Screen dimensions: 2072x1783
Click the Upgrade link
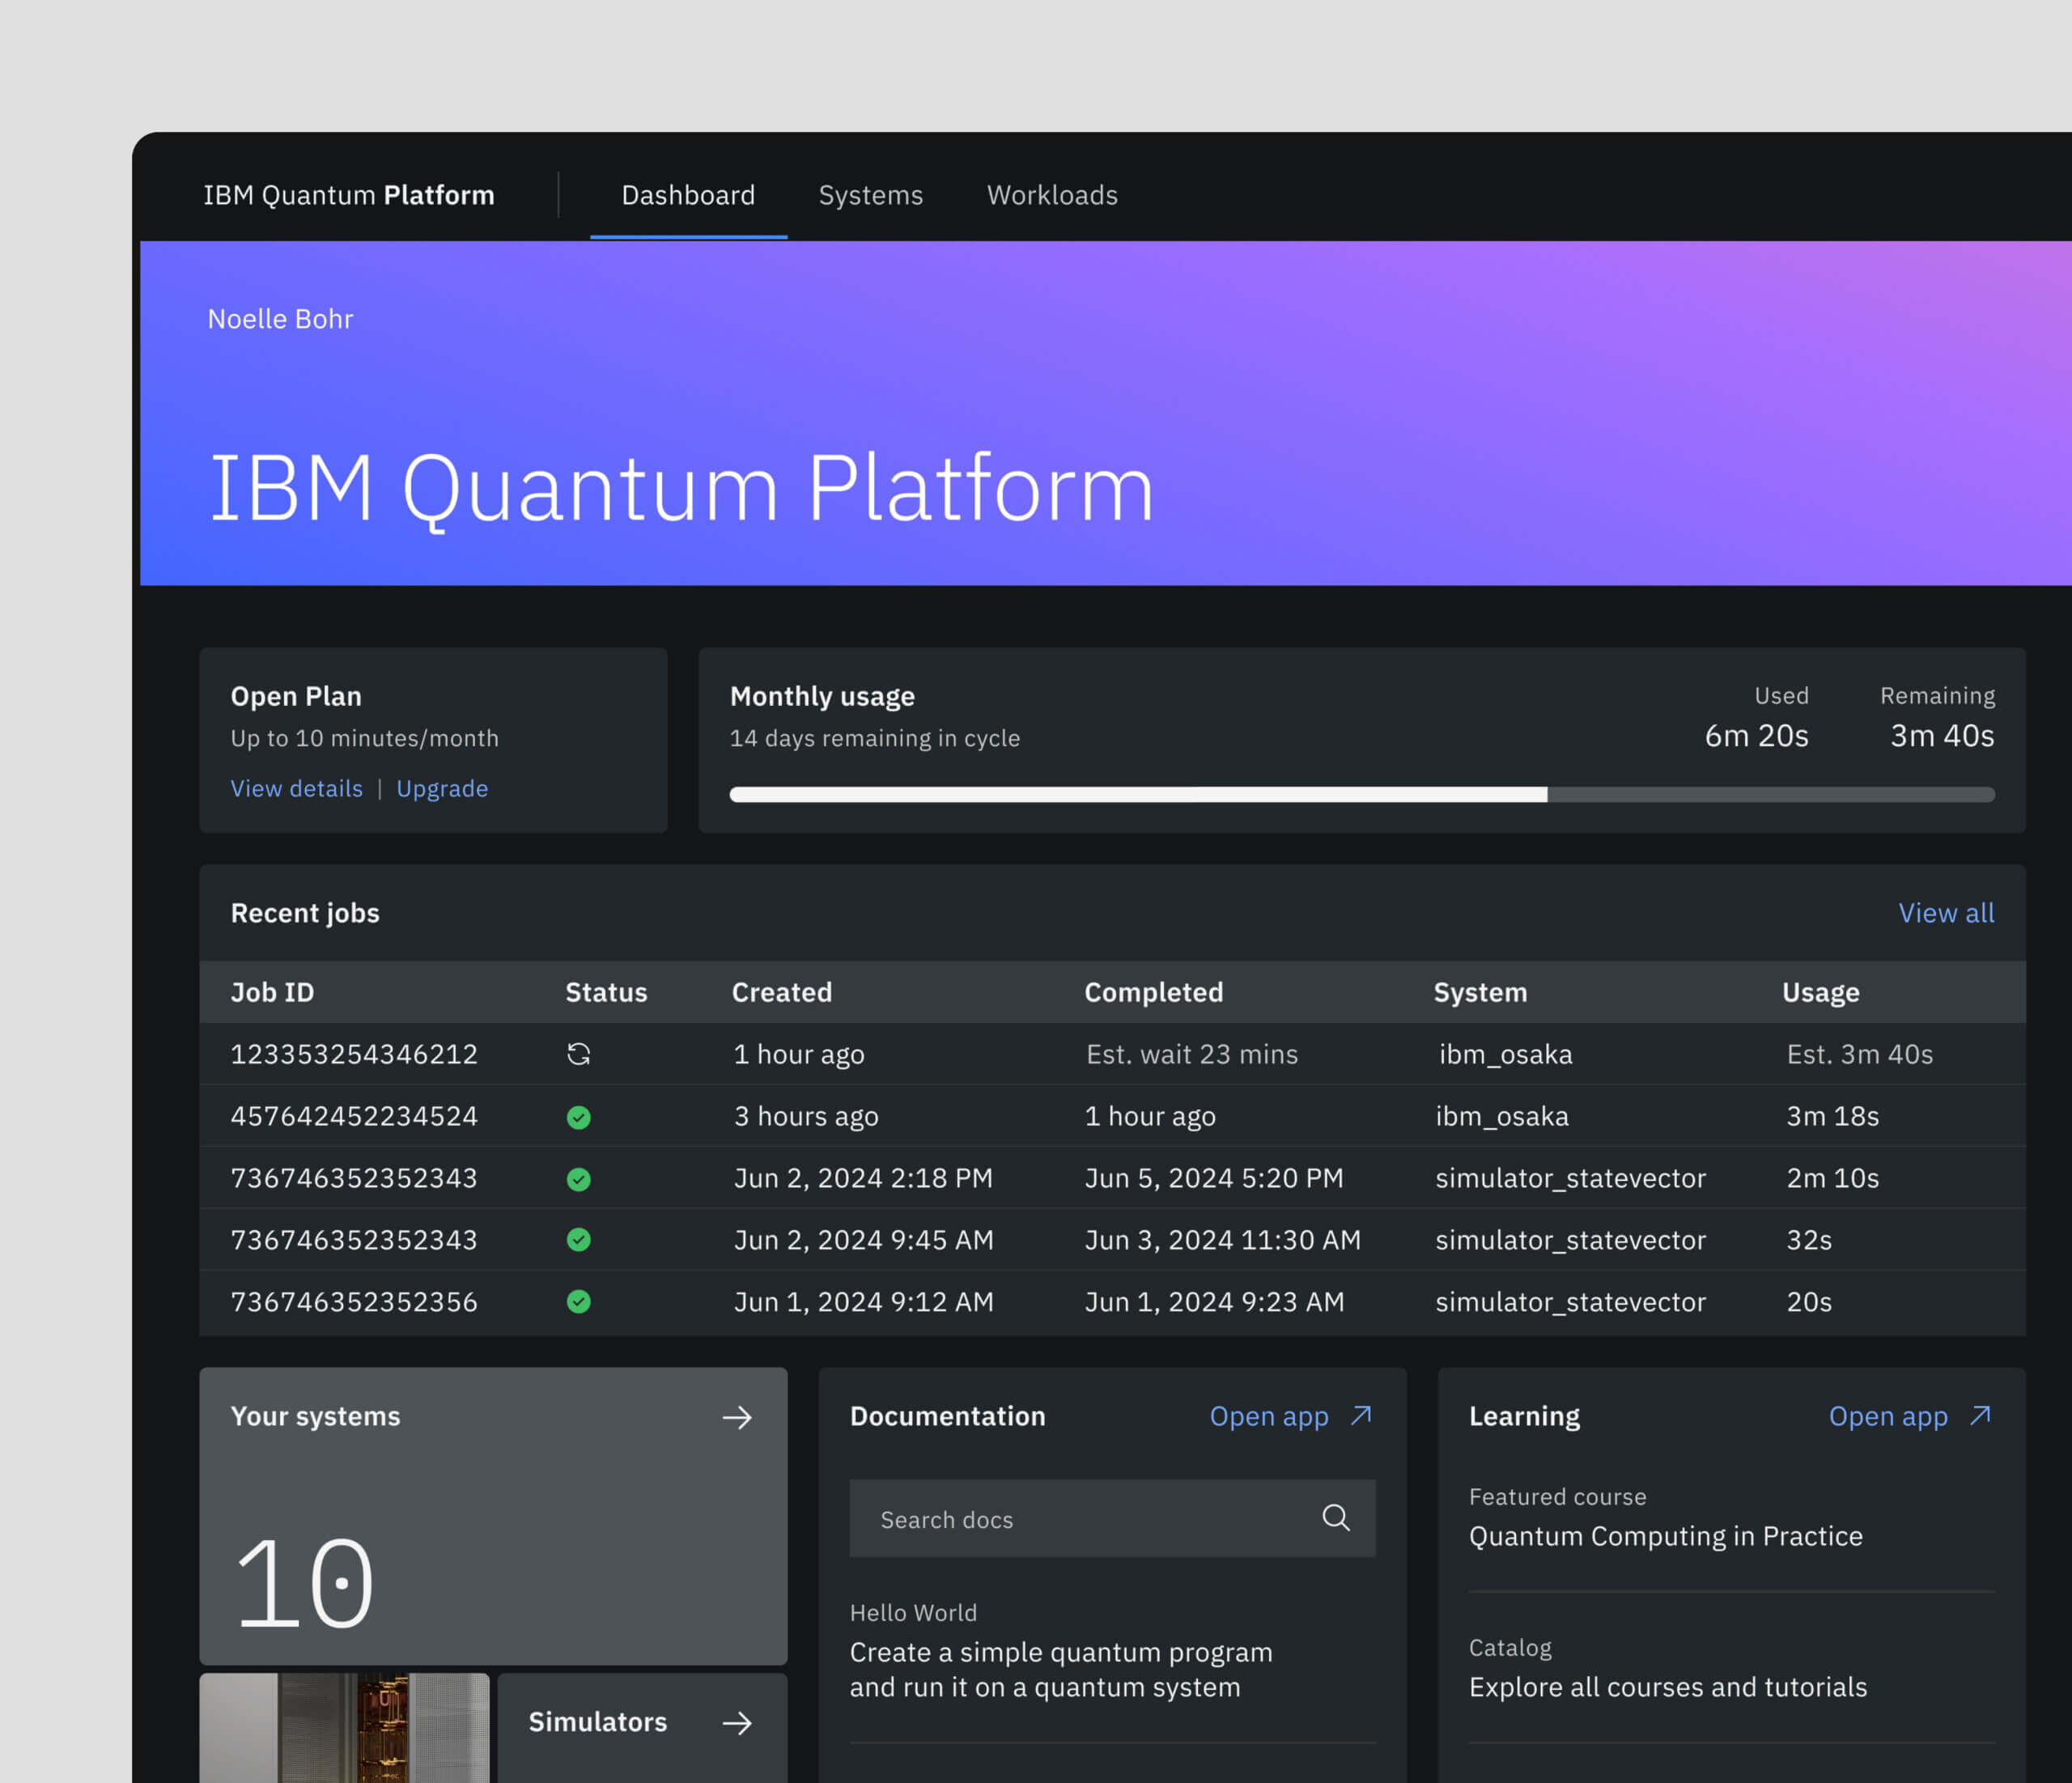pyautogui.click(x=442, y=789)
